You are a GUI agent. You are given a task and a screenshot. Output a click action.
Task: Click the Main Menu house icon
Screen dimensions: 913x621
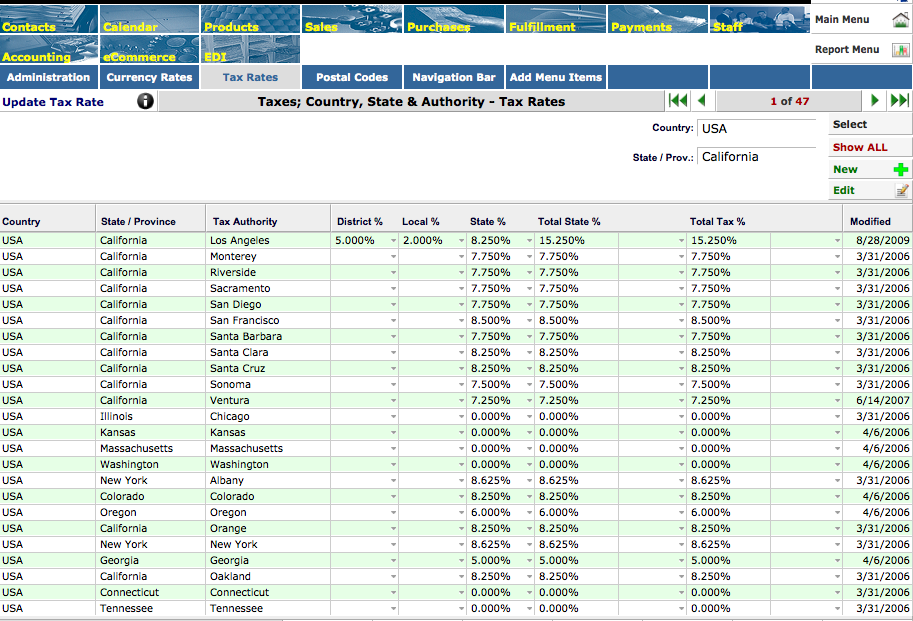901,20
